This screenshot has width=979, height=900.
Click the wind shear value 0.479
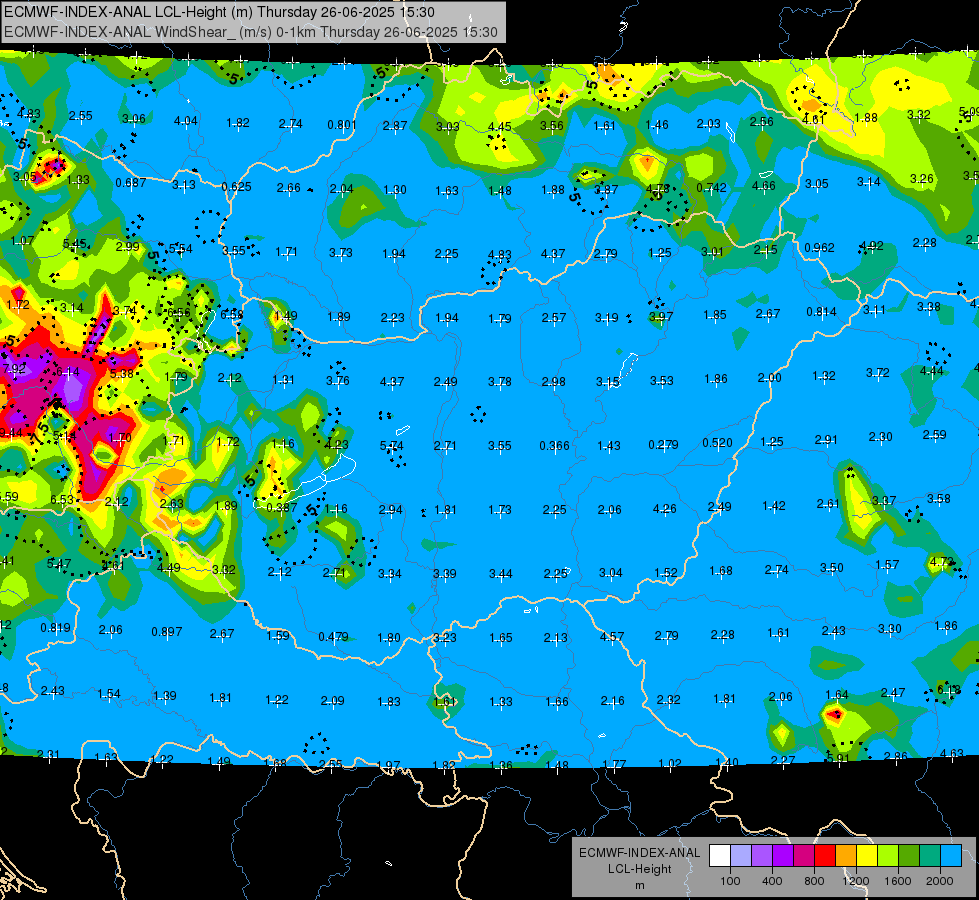point(333,636)
